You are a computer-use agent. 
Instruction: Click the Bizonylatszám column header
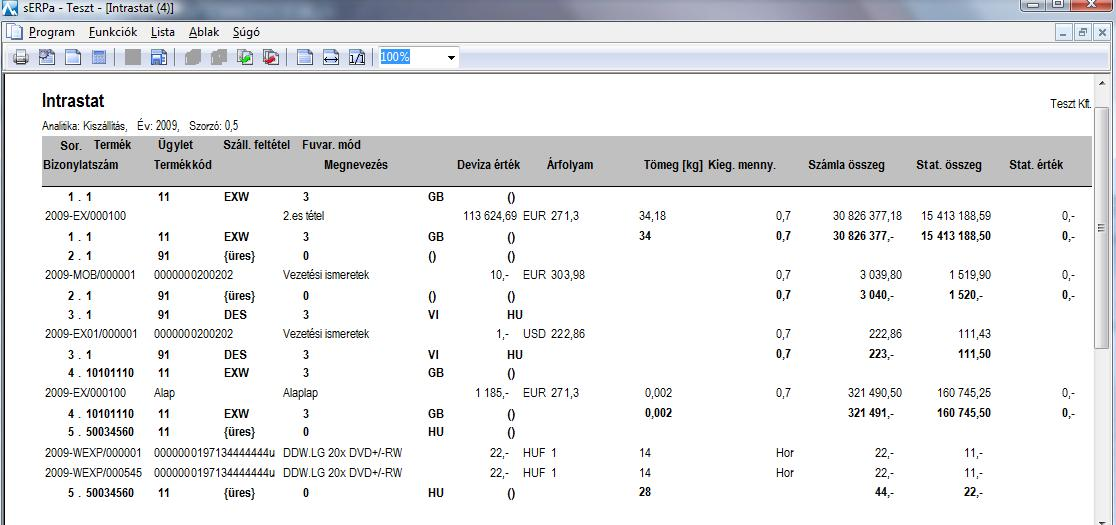point(80,165)
